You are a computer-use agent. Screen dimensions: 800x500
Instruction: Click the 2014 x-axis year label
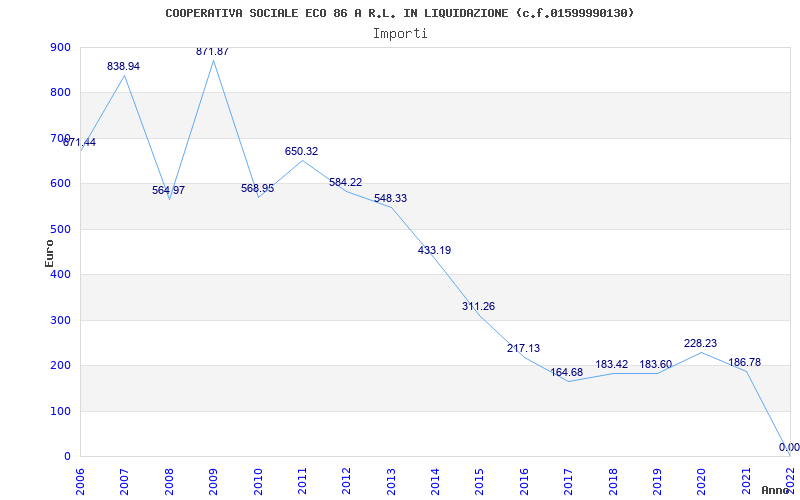[x=435, y=478]
